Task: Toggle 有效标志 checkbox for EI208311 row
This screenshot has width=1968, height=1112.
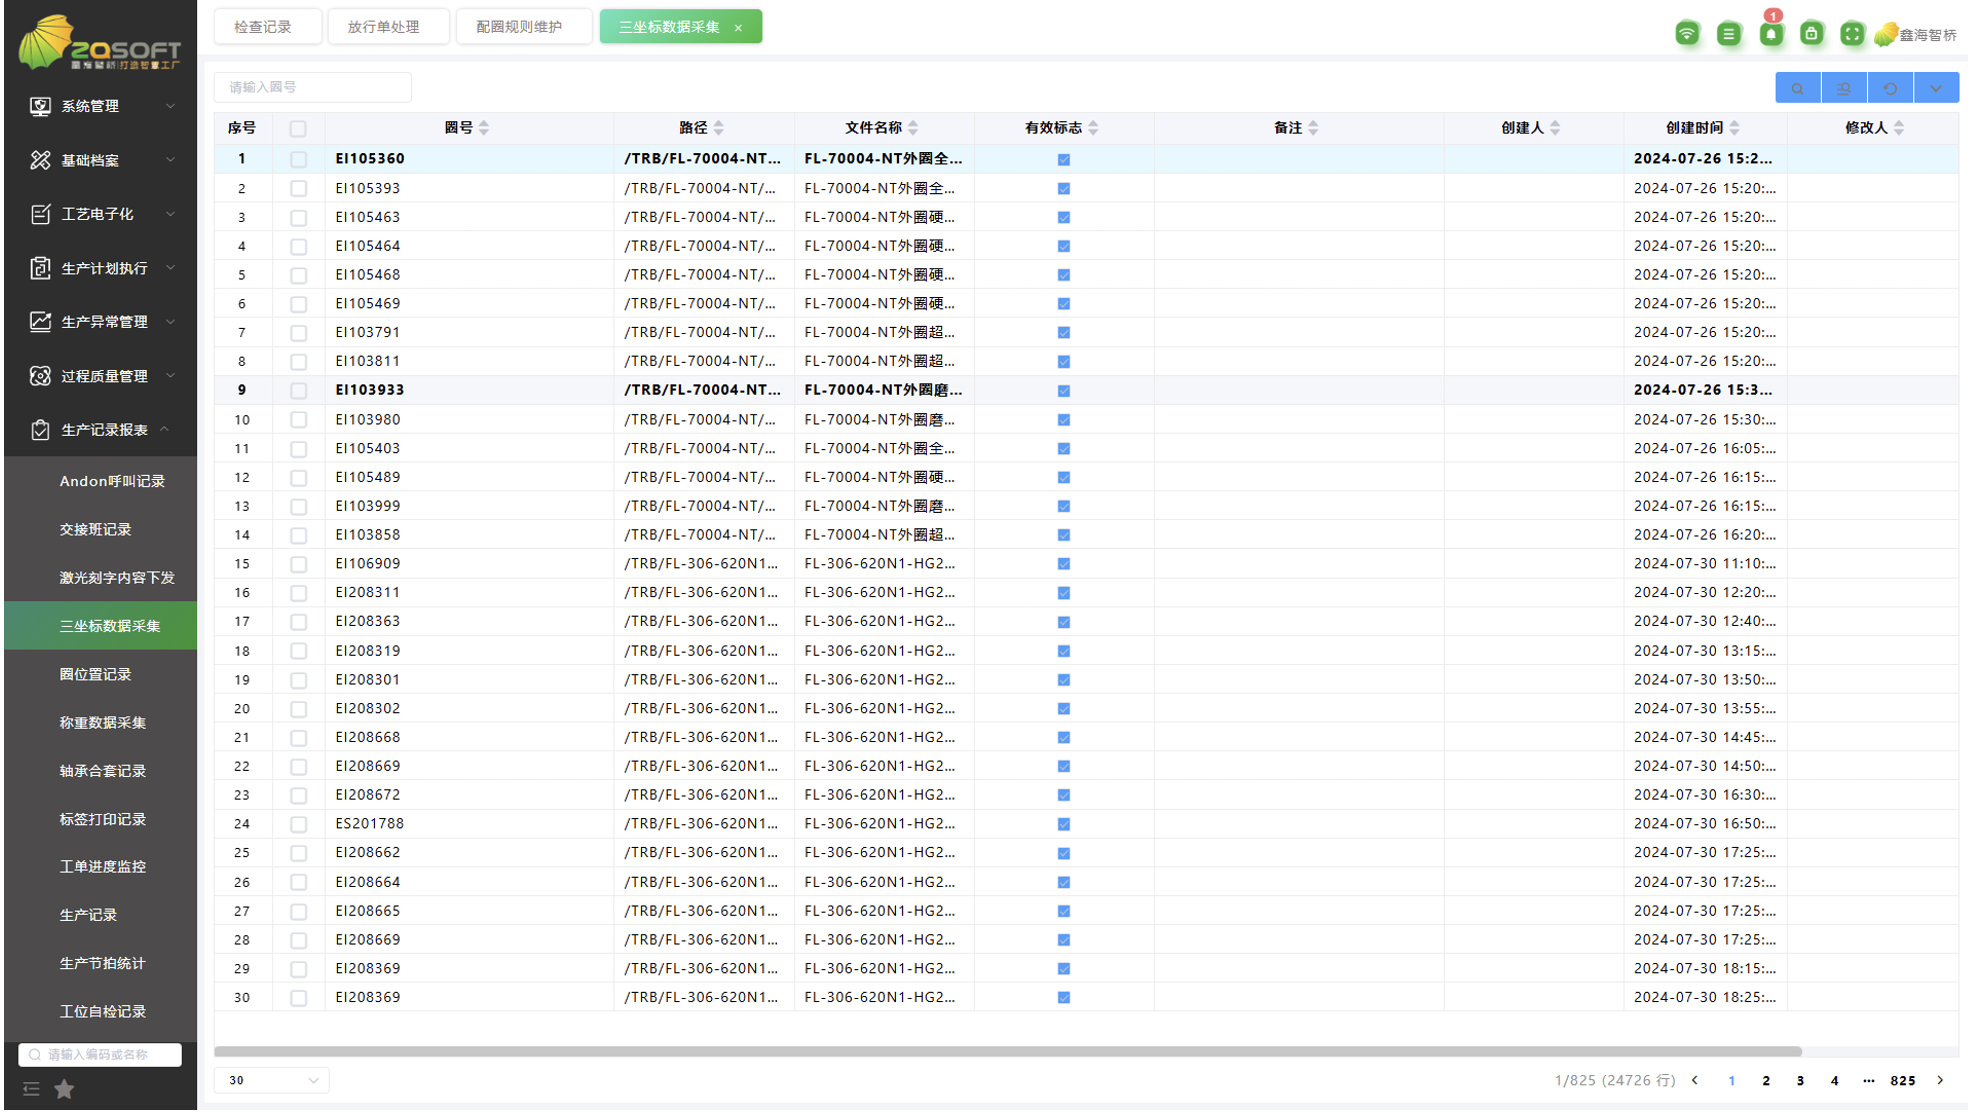Action: coord(1064,593)
